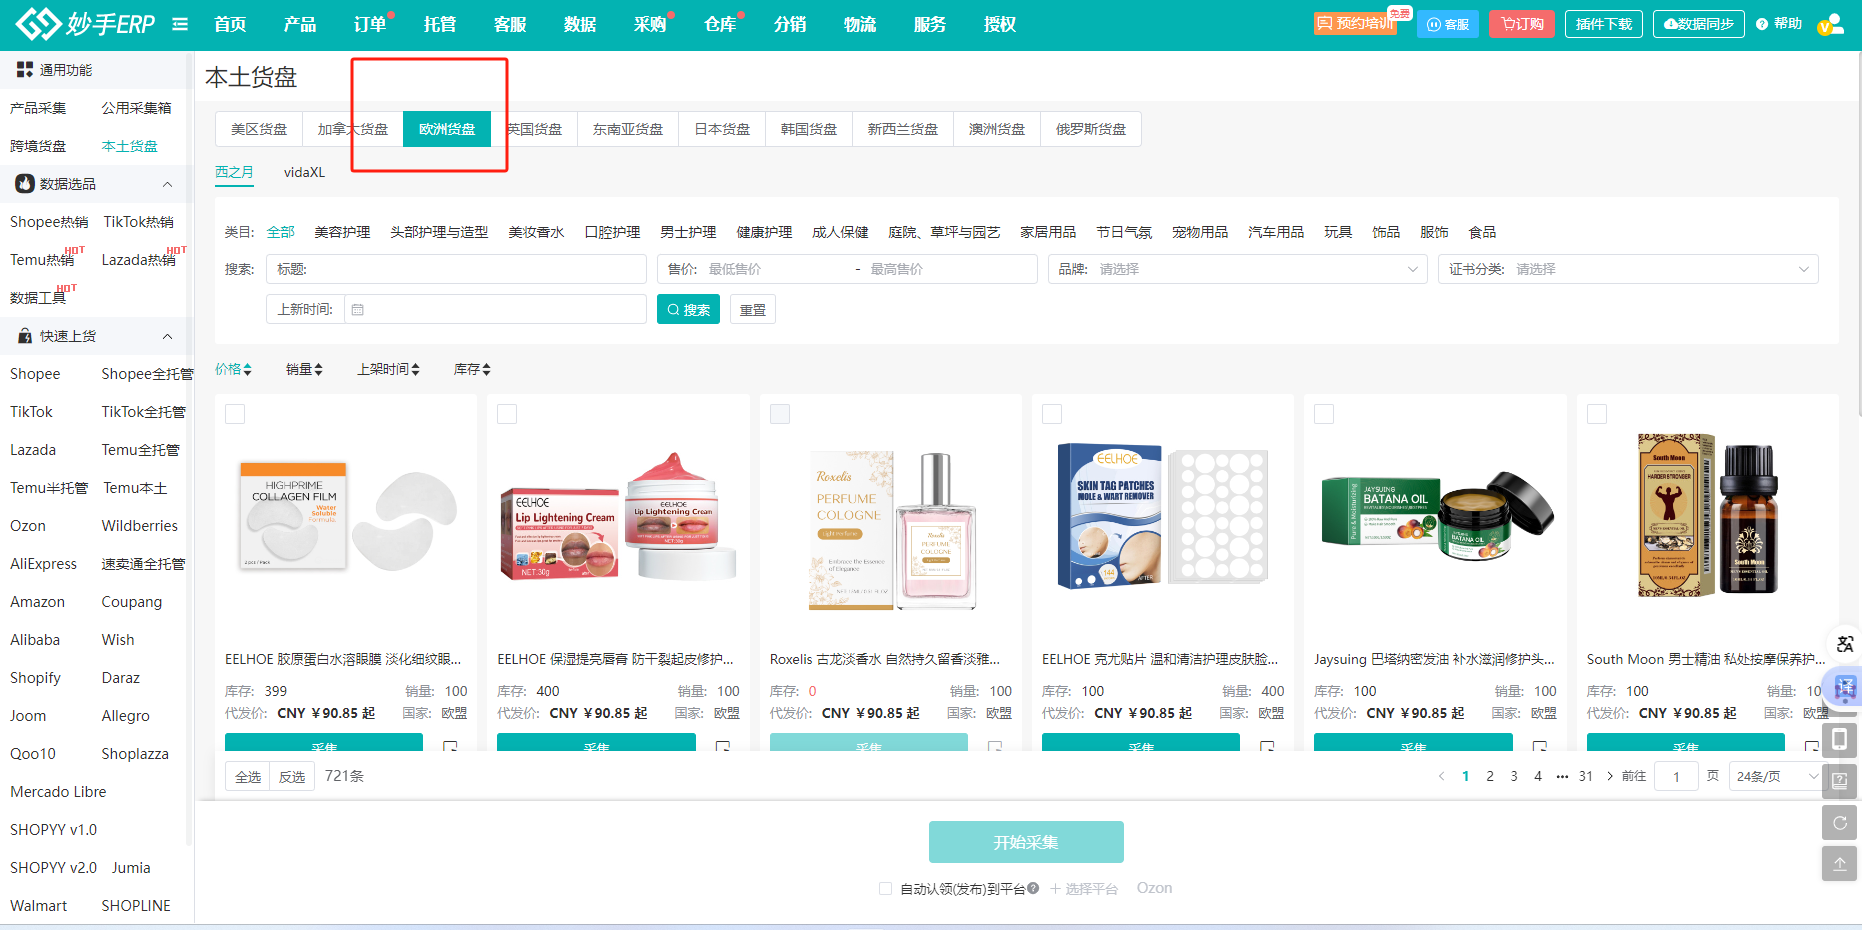Click the 订购 cart button

(x=1522, y=24)
